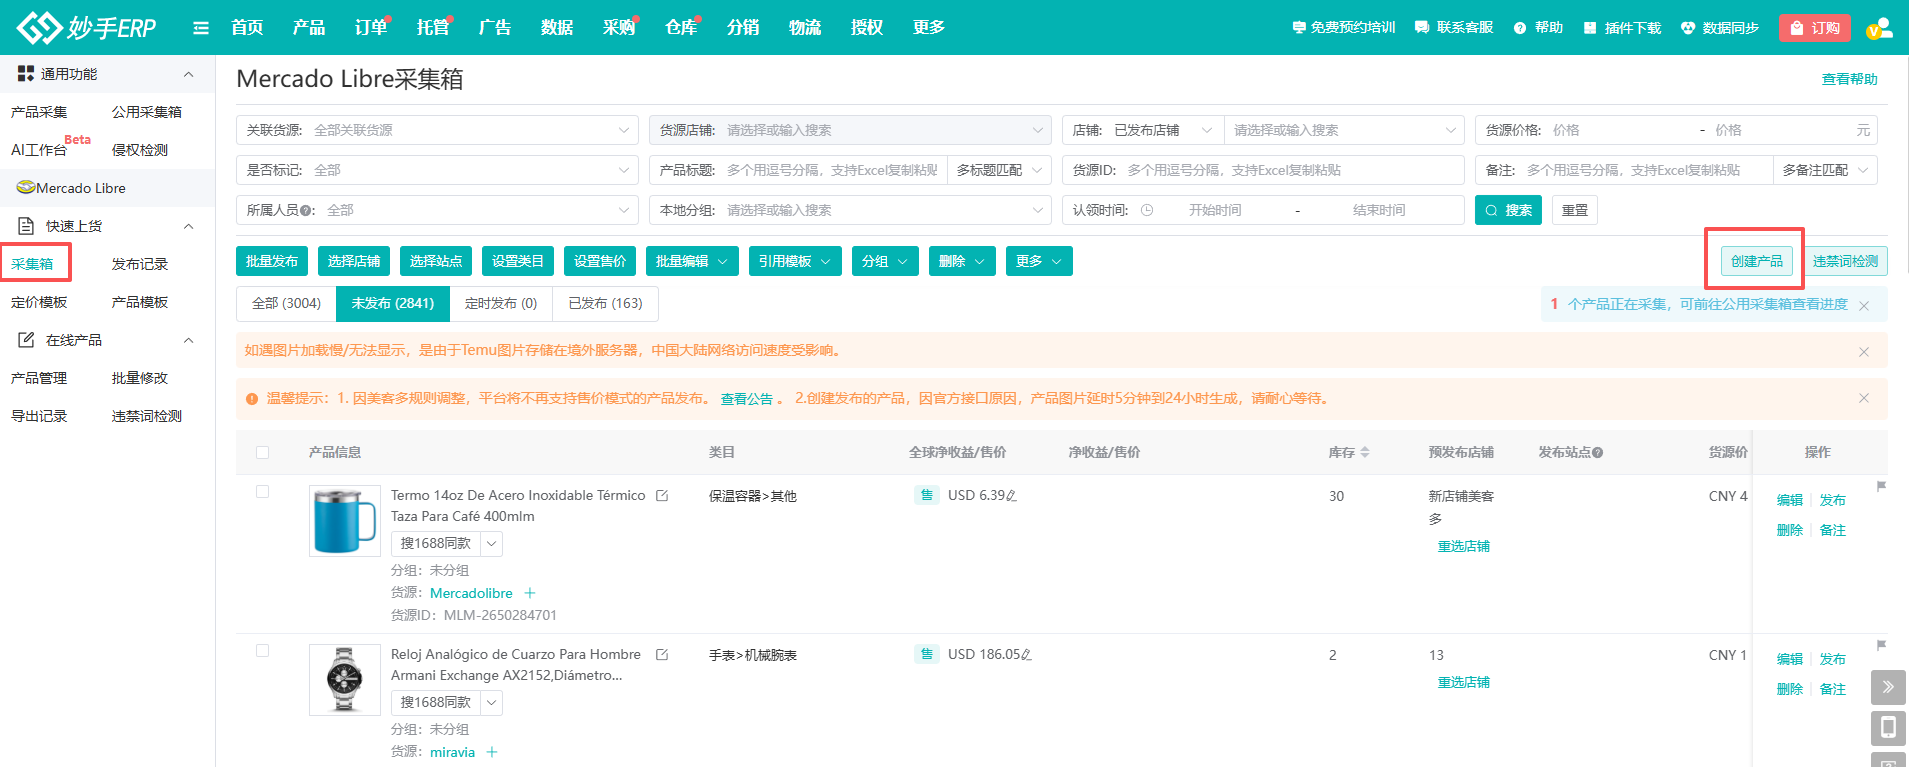The width and height of the screenshot is (1909, 767).
Task: Click the double-arrow expand icon at right edge
Action: [1888, 687]
